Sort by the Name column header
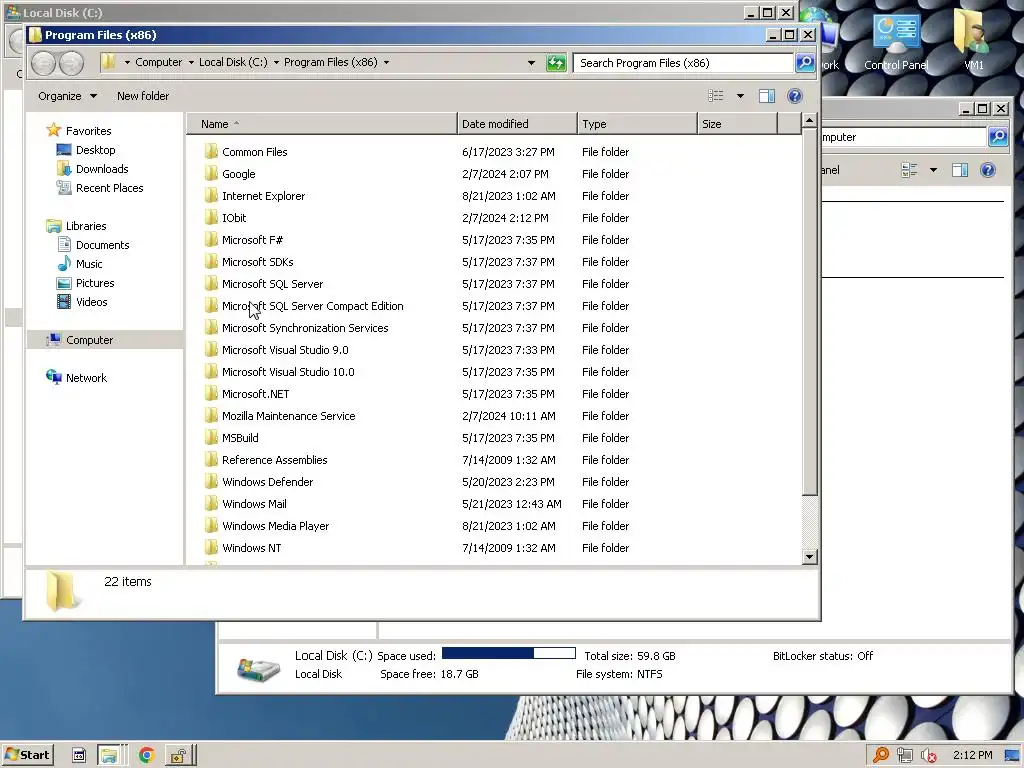Viewport: 1024px width, 768px height. pyautogui.click(x=322, y=123)
